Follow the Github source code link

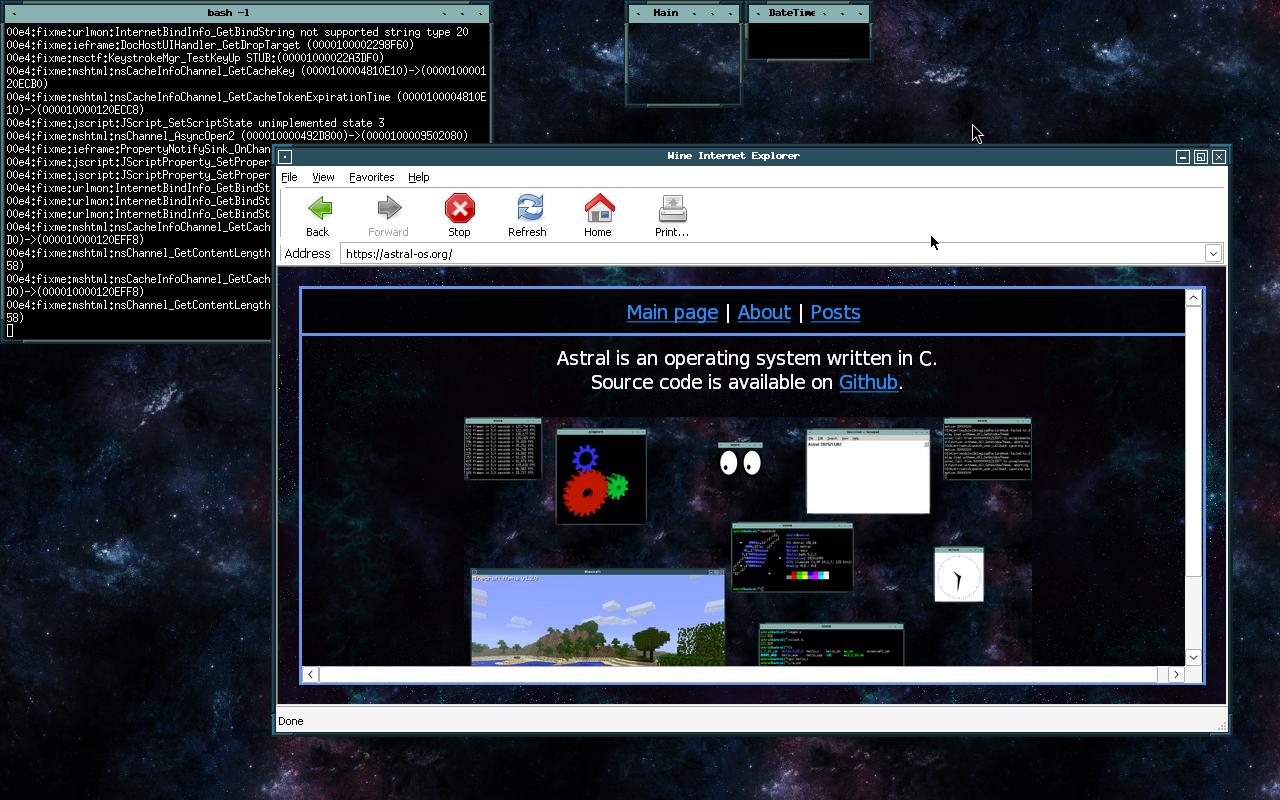click(868, 382)
